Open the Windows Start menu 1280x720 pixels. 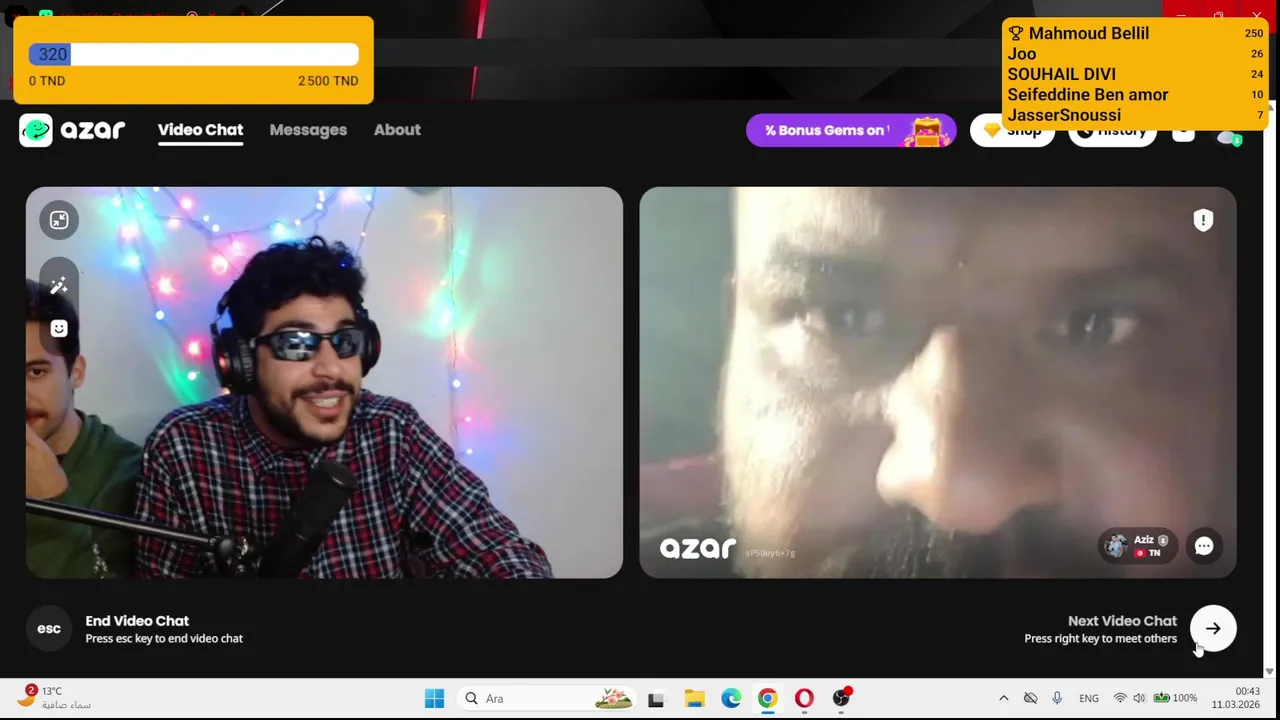click(x=434, y=698)
